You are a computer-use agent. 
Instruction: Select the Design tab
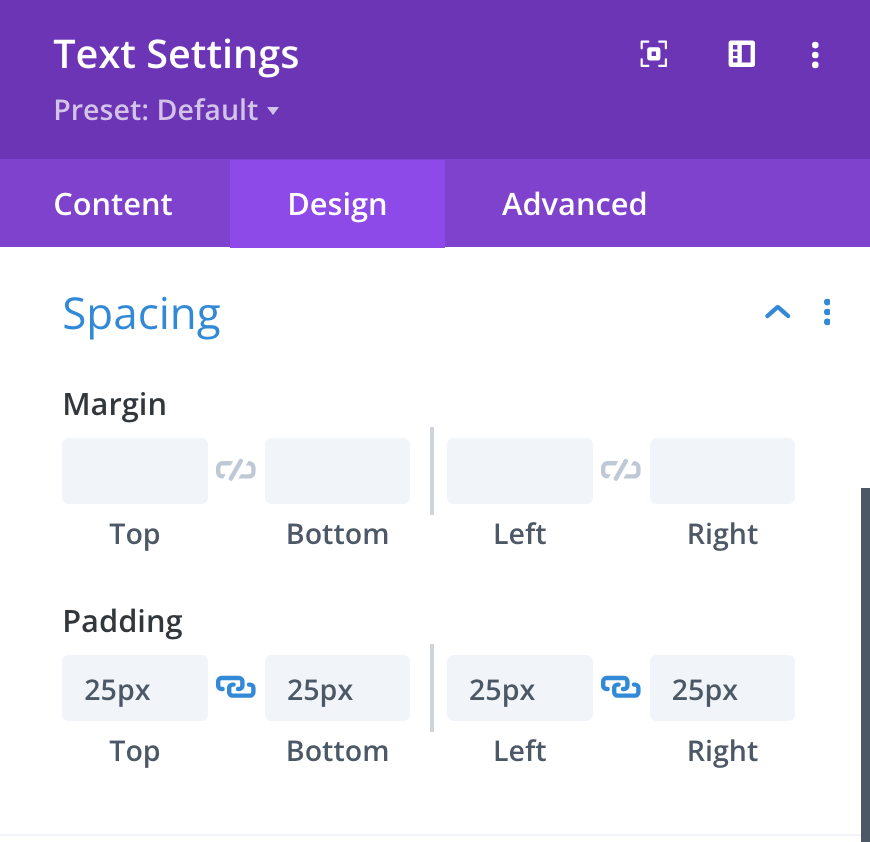(x=337, y=204)
